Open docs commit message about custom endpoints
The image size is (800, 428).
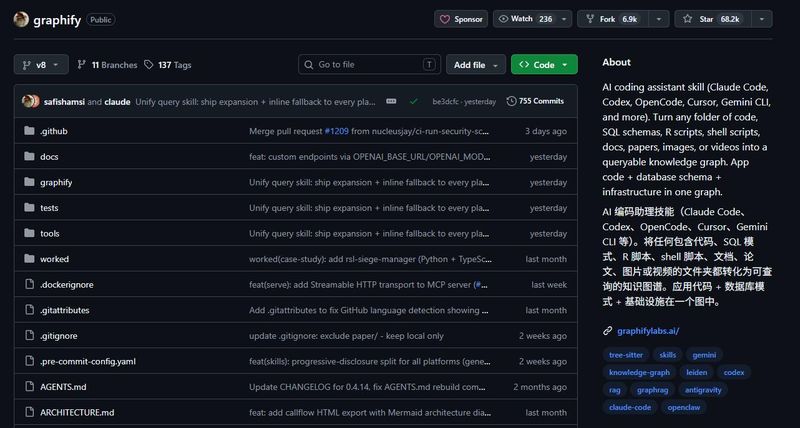click(370, 157)
